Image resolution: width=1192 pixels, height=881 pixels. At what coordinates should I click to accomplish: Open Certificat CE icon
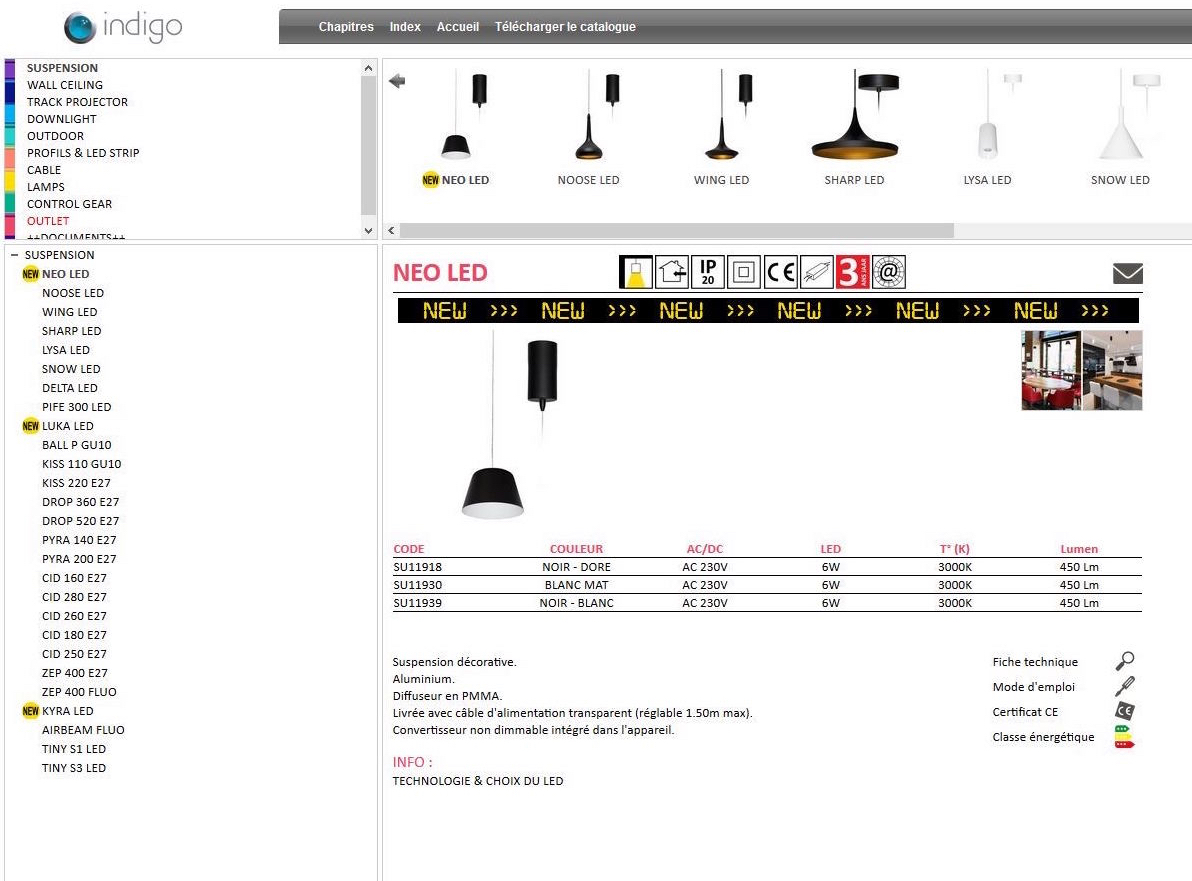click(x=1125, y=711)
